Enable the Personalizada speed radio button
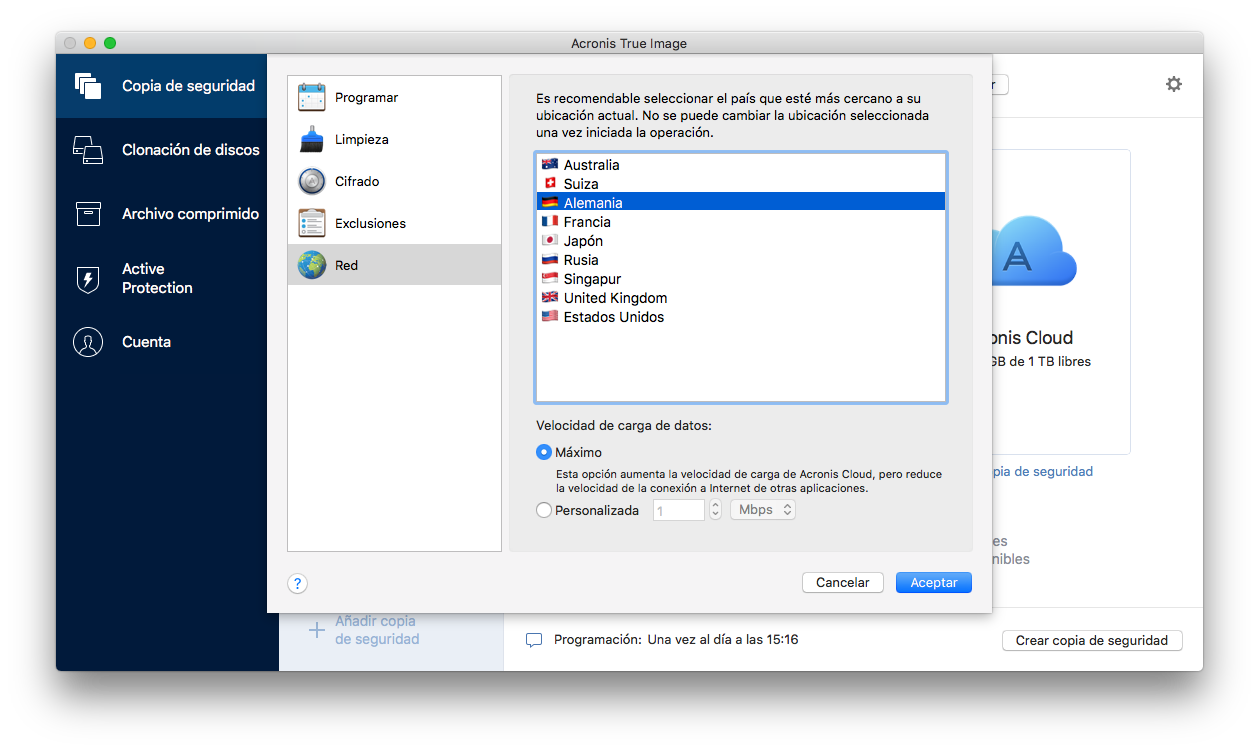Image resolution: width=1259 pixels, height=751 pixels. coord(544,510)
